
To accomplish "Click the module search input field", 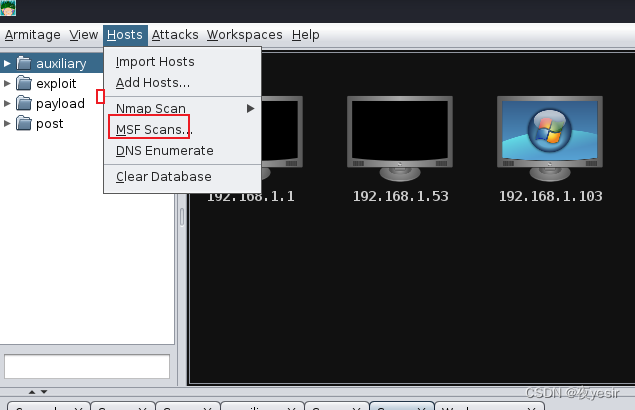I will click(x=87, y=367).
